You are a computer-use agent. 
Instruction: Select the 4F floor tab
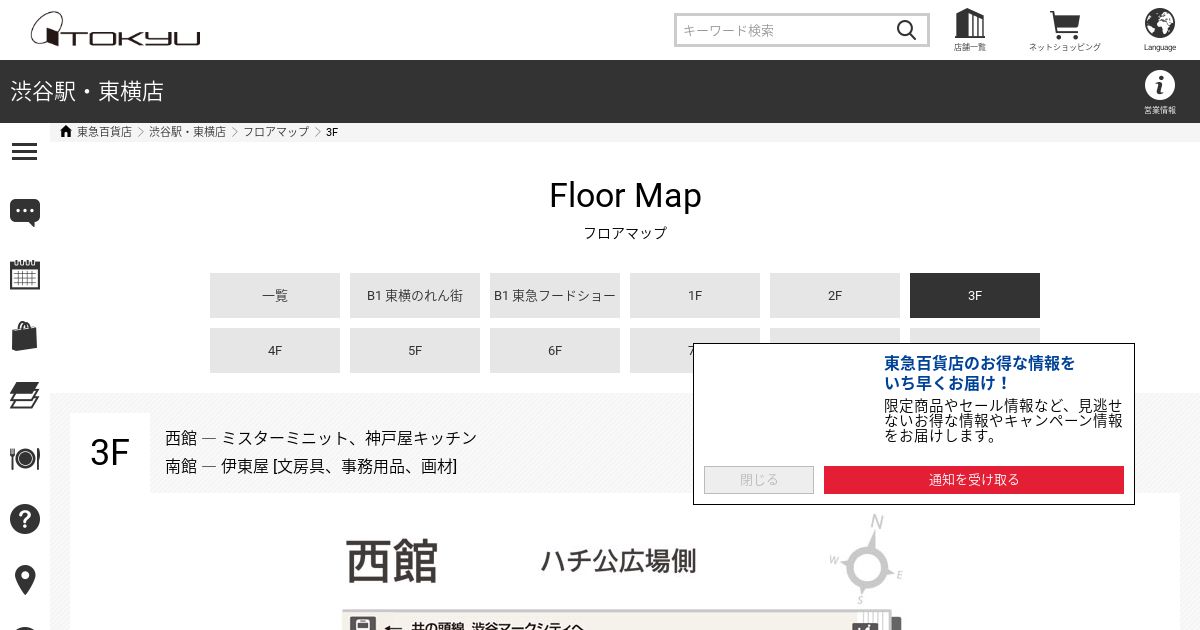tap(275, 351)
